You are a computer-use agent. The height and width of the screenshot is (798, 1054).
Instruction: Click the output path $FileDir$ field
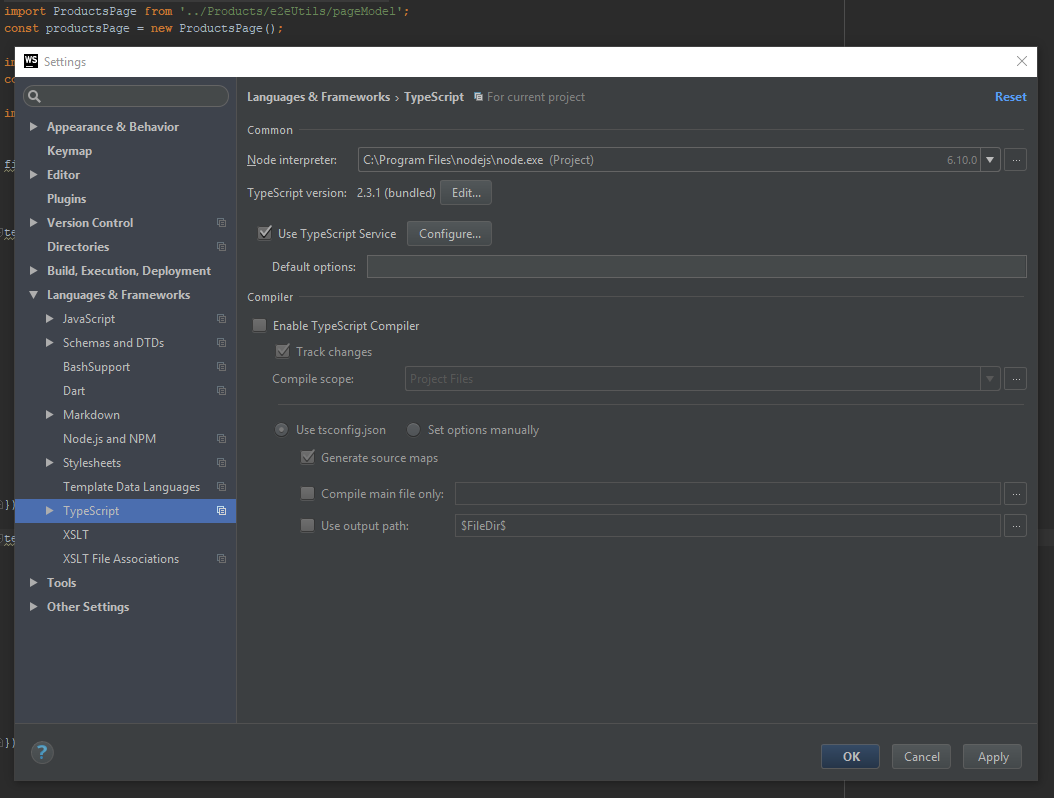point(727,526)
